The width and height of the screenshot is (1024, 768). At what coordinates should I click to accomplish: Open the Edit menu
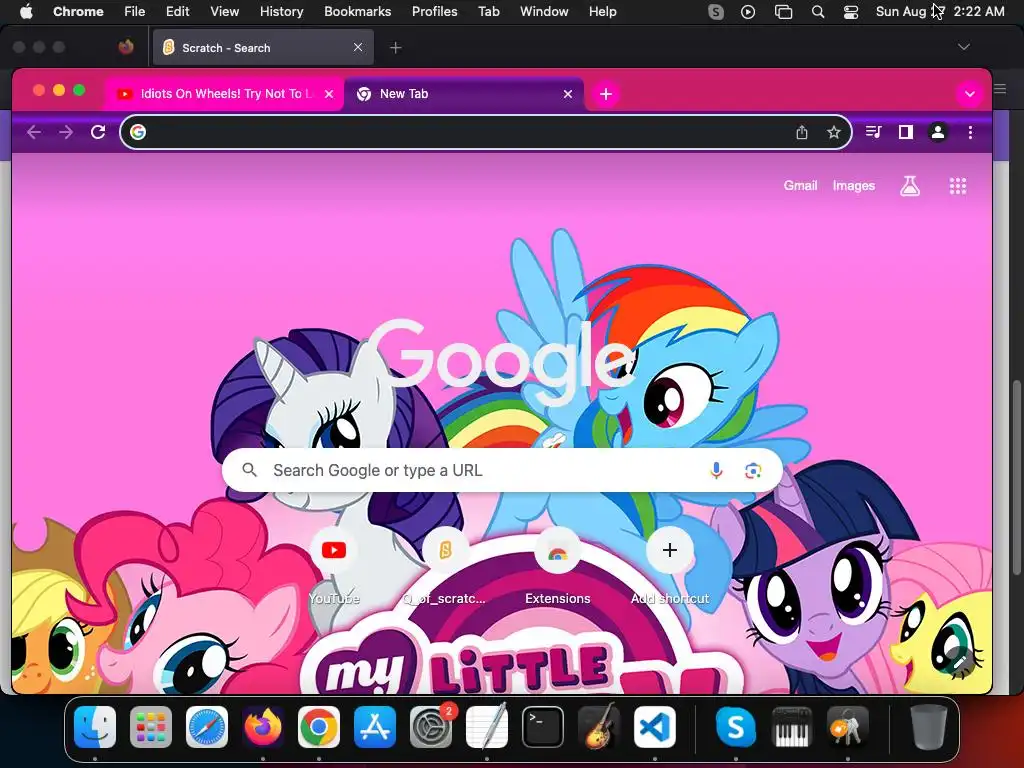pos(177,11)
